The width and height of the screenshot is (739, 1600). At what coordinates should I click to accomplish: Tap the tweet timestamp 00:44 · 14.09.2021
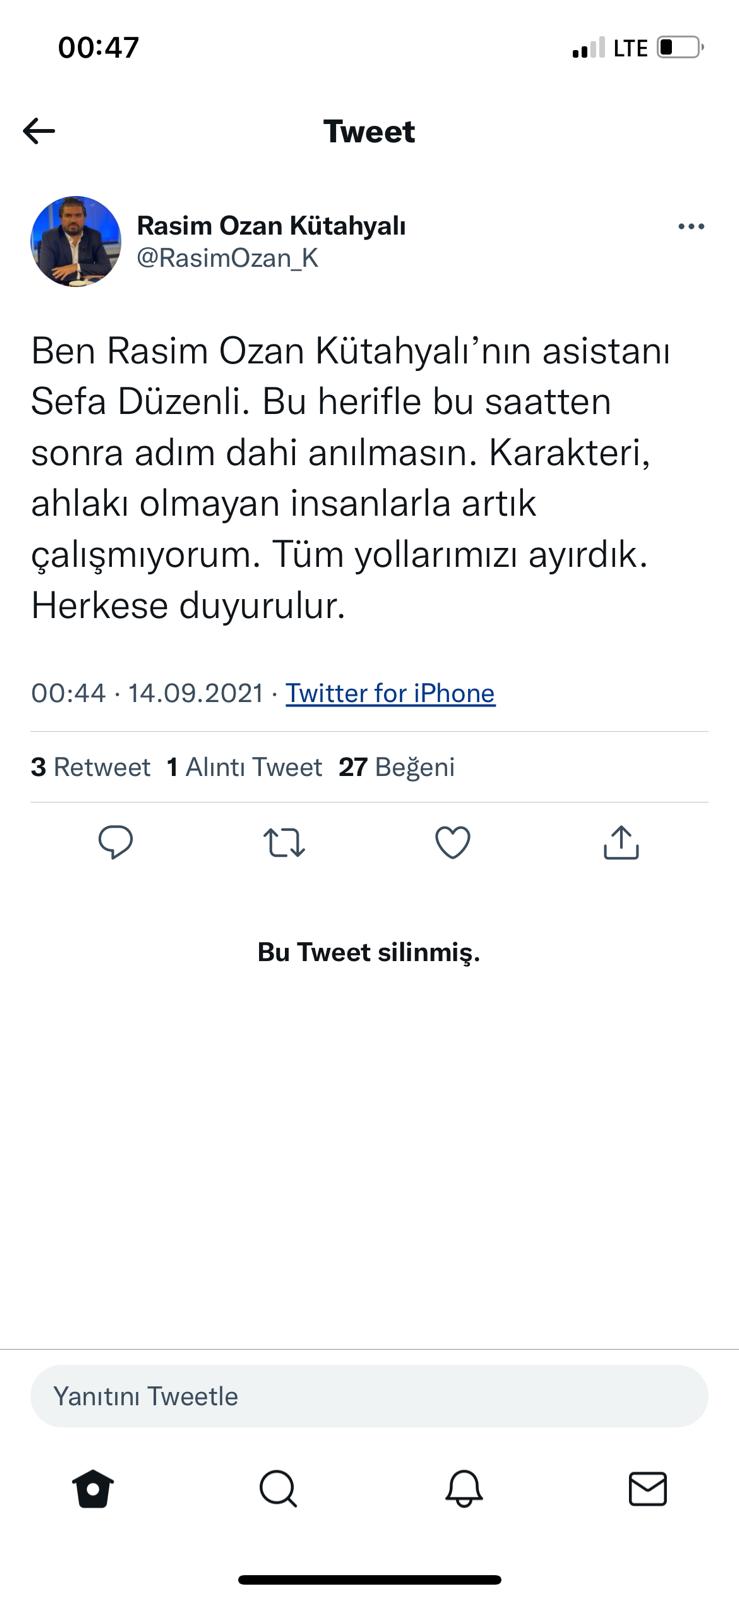[147, 693]
